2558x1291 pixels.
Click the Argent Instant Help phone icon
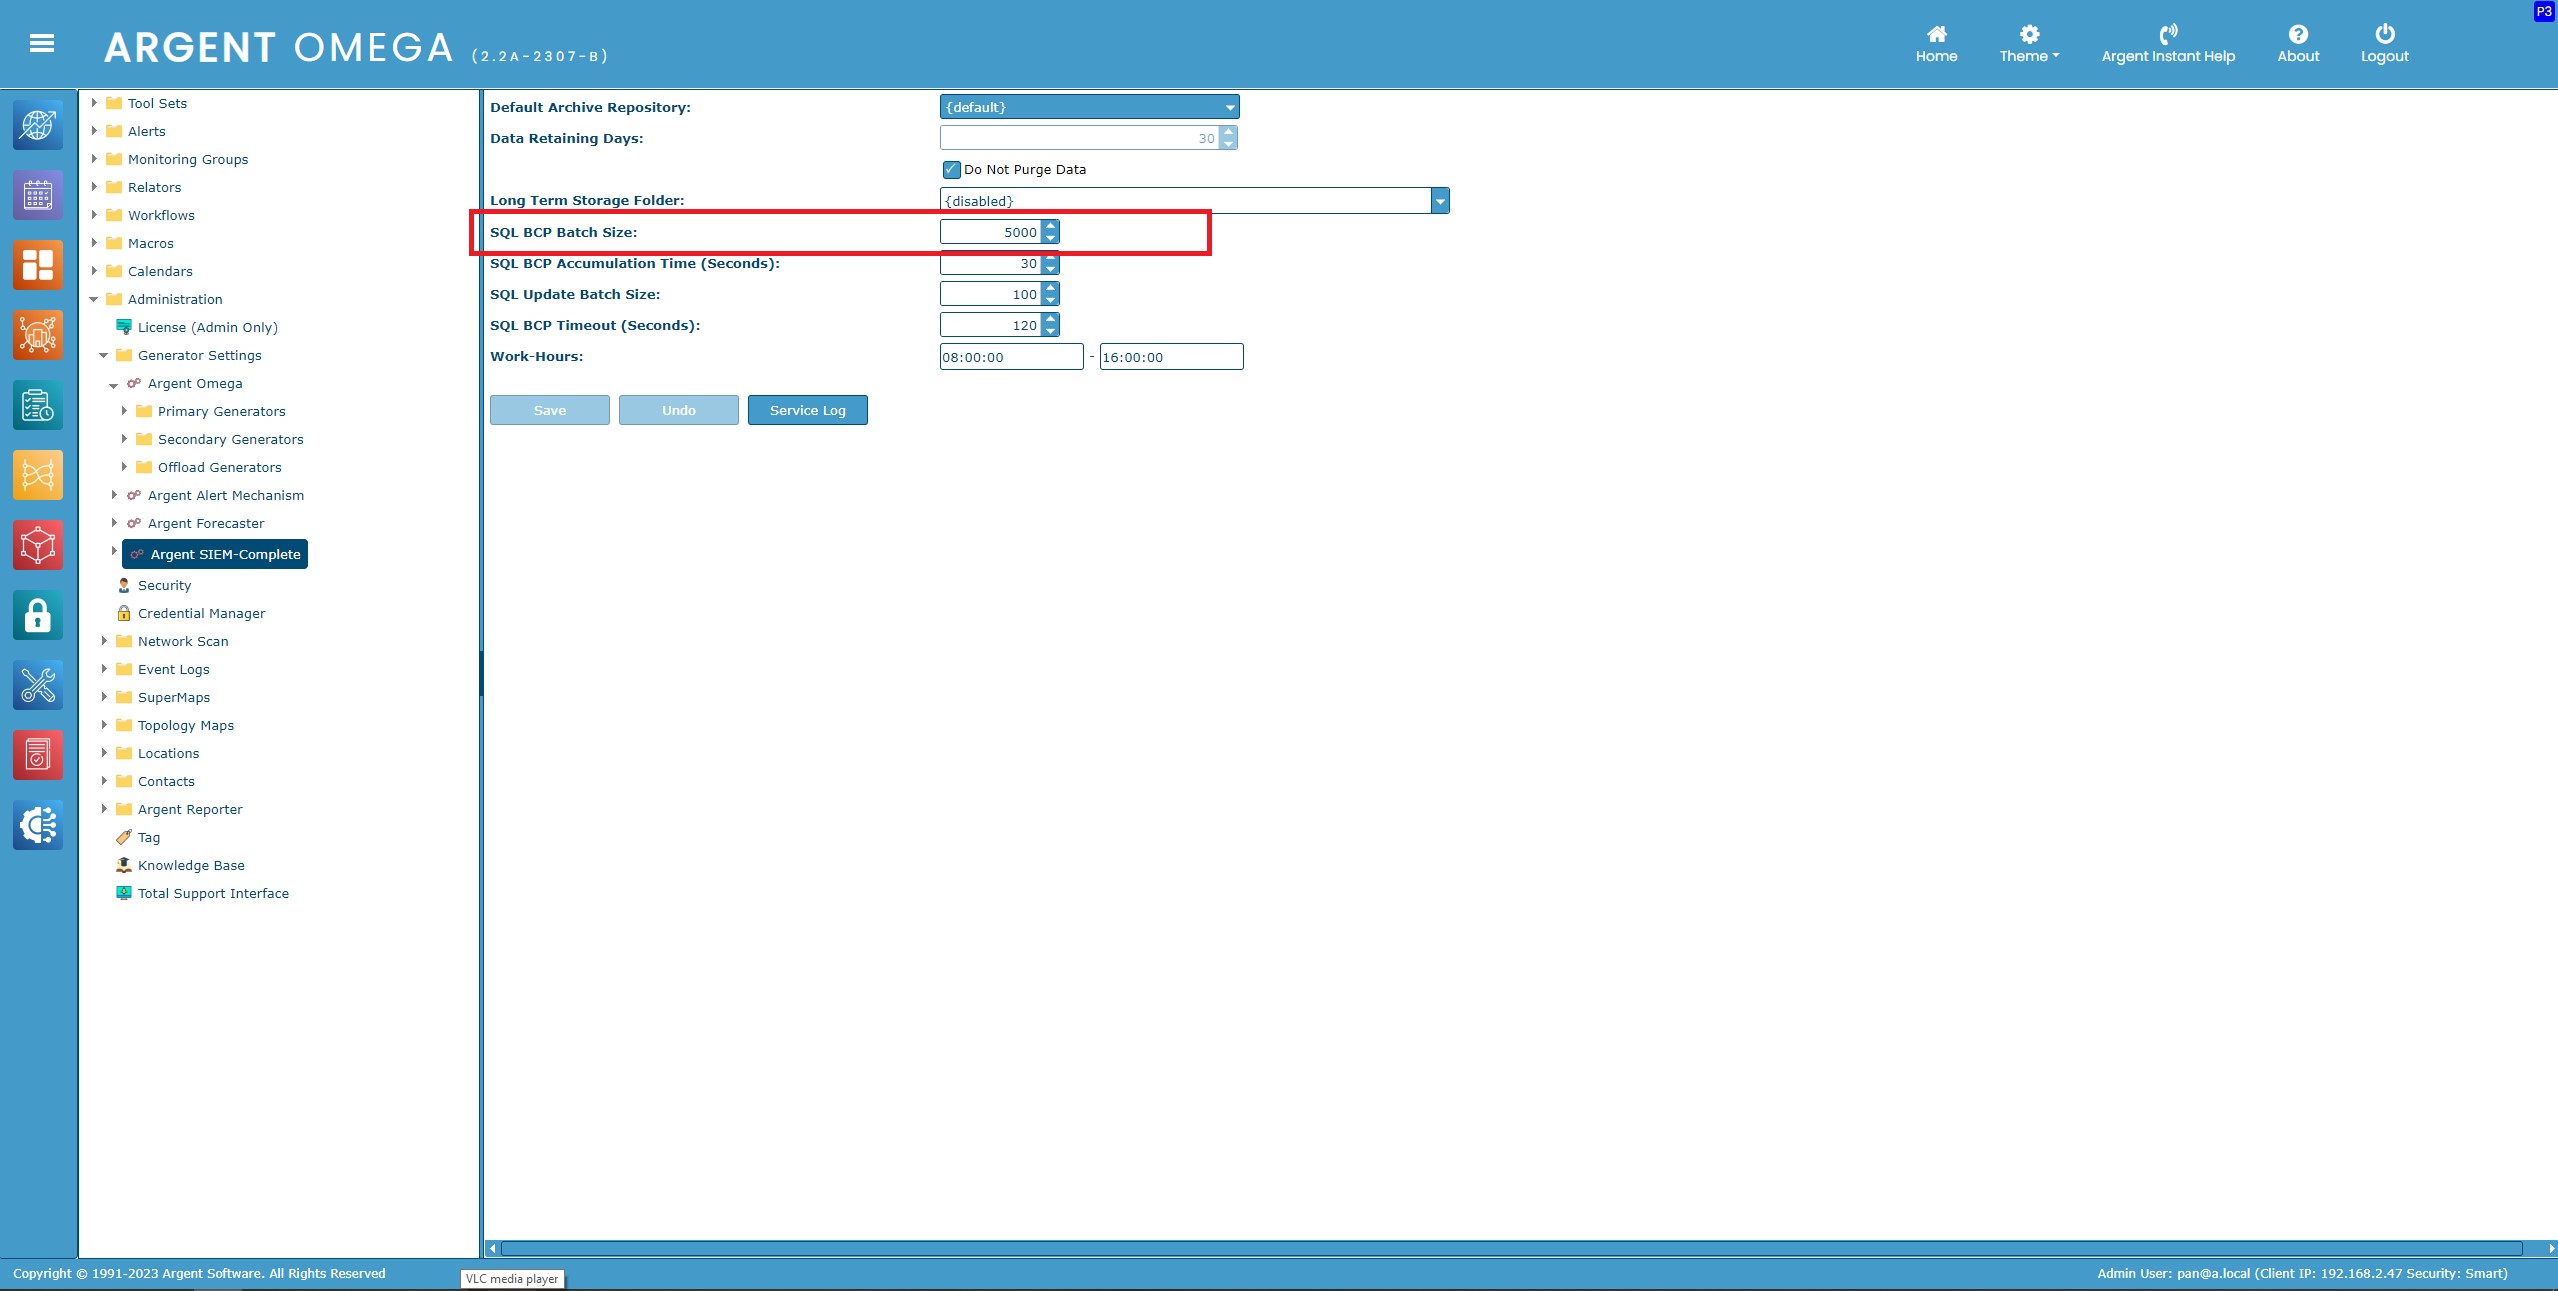pos(2167,35)
